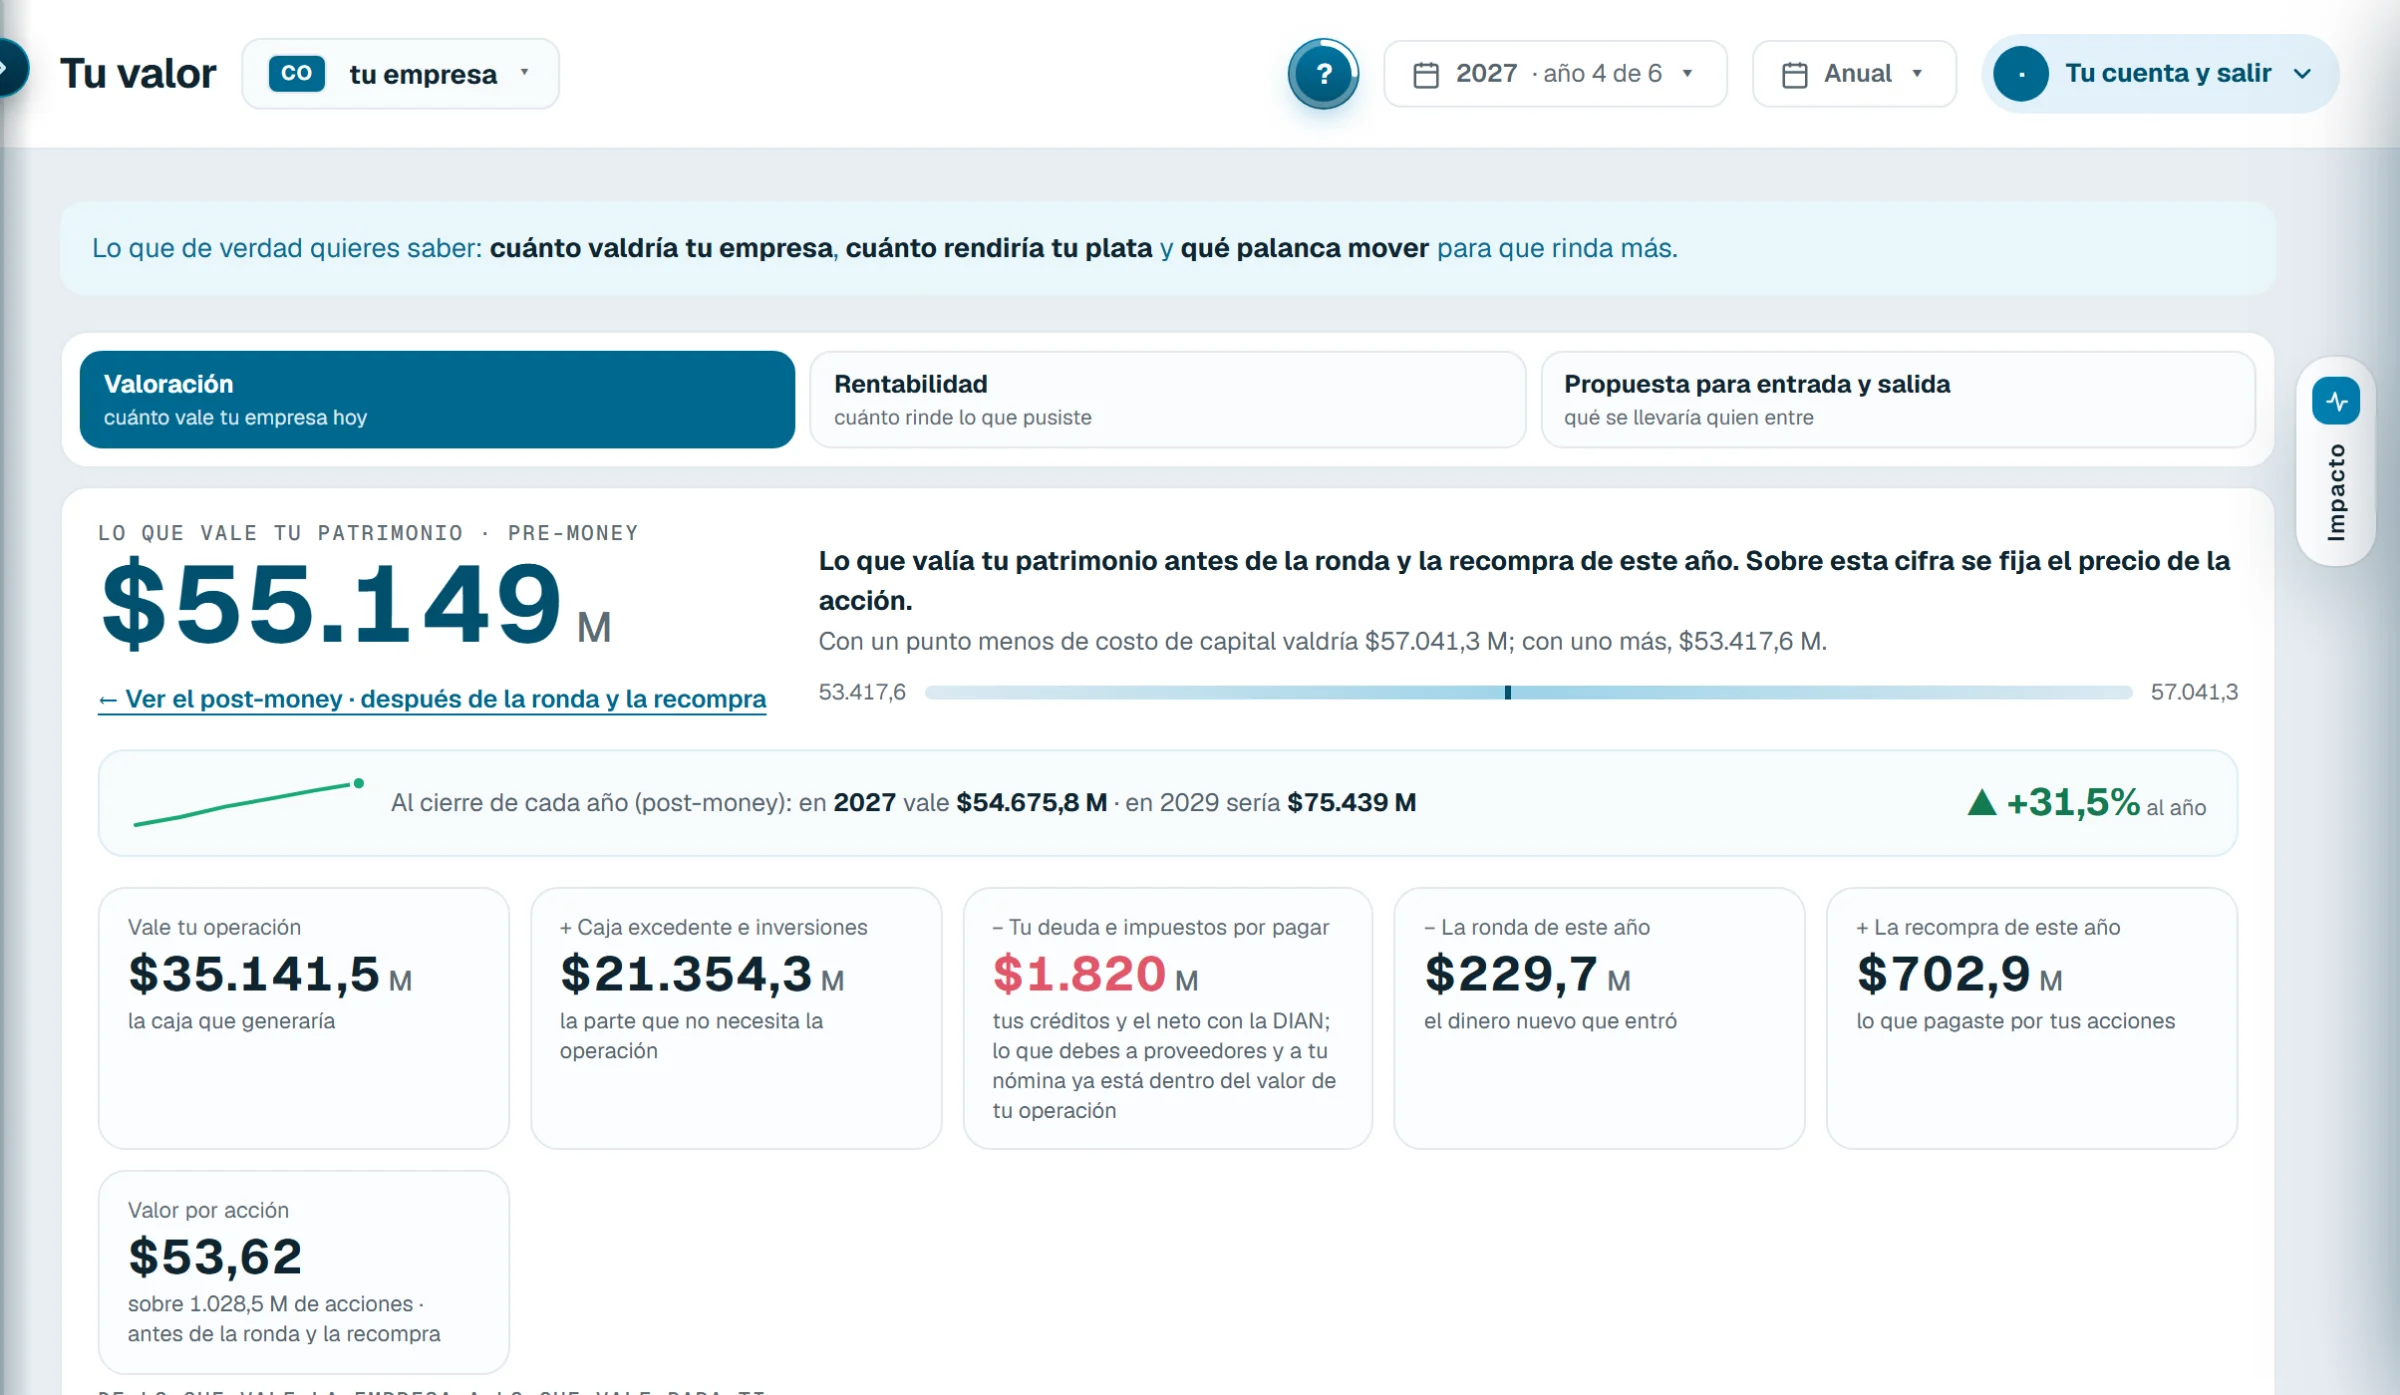The height and width of the screenshot is (1395, 2400).
Task: Click the green trend sparkline chart
Action: pos(248,803)
